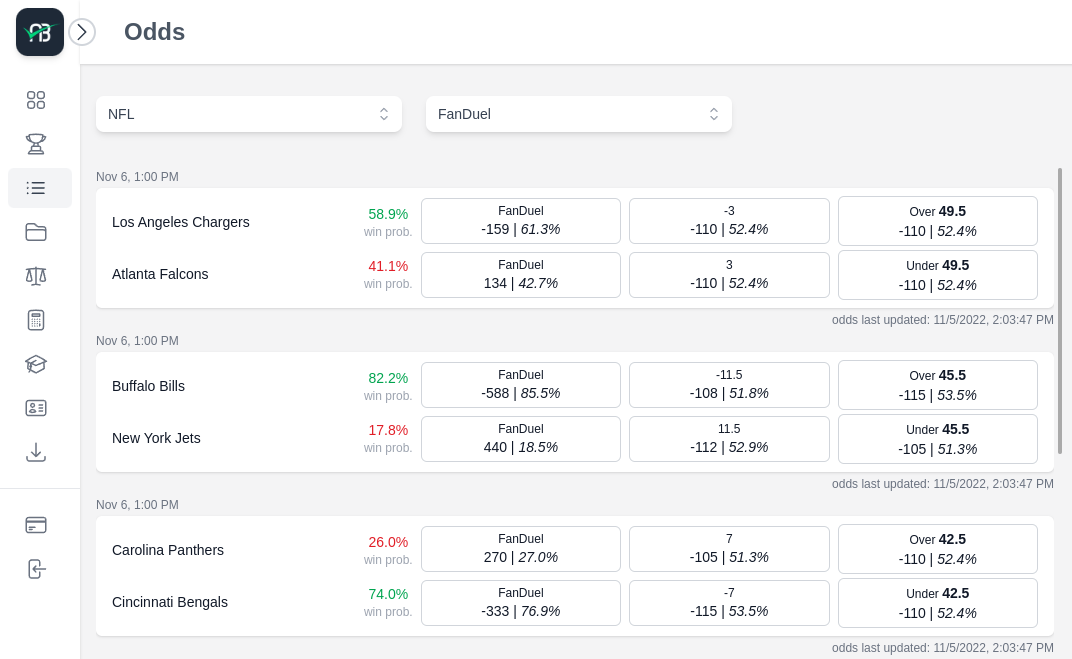This screenshot has height=659, width=1072.
Task: Select Panthers moneyline 270 box
Action: coord(521,549)
